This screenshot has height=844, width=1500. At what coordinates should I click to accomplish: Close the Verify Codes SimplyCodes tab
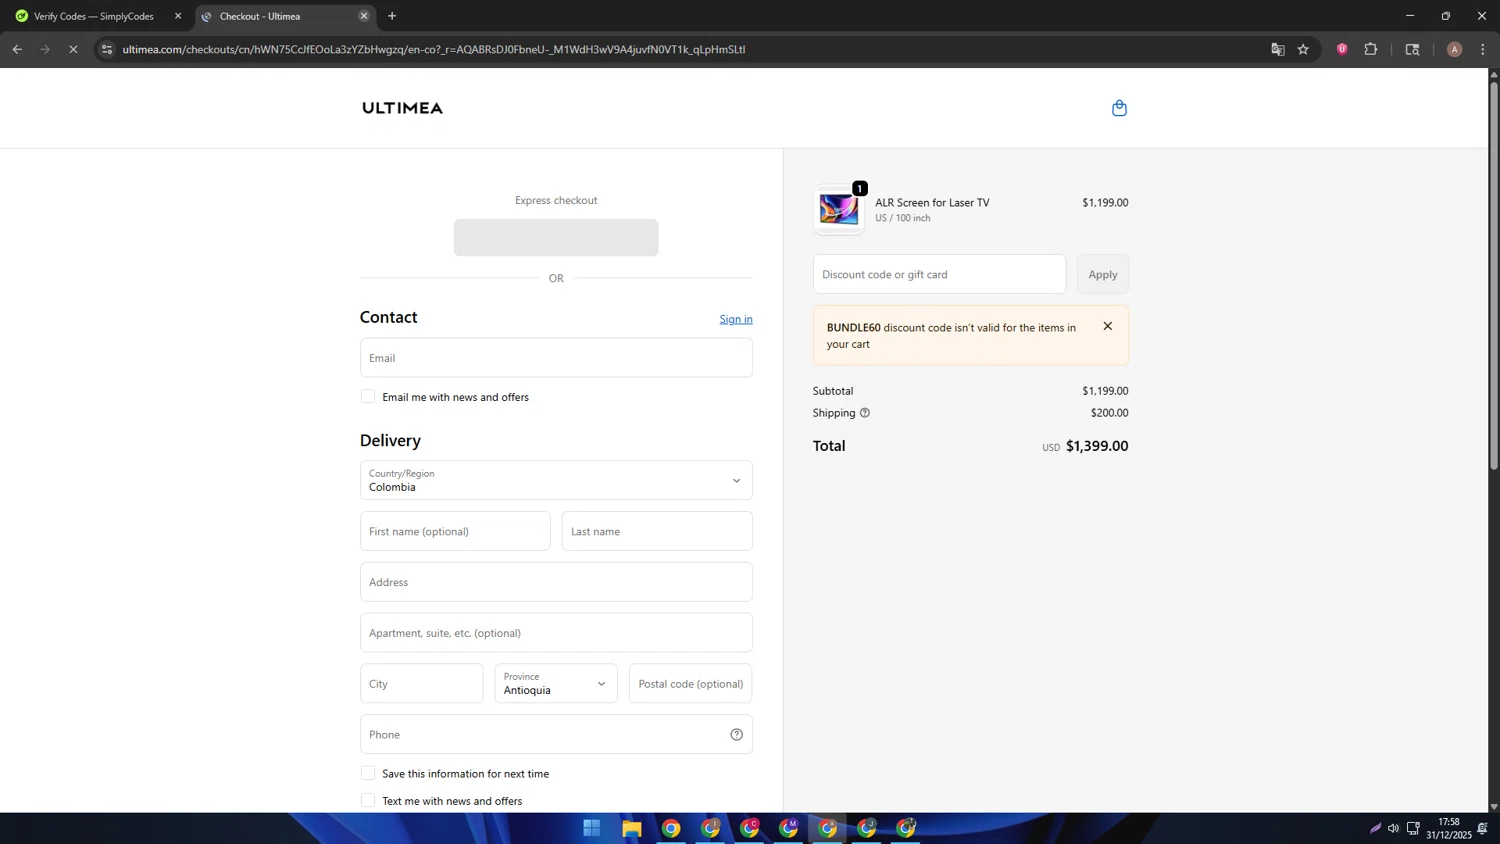[x=178, y=16]
